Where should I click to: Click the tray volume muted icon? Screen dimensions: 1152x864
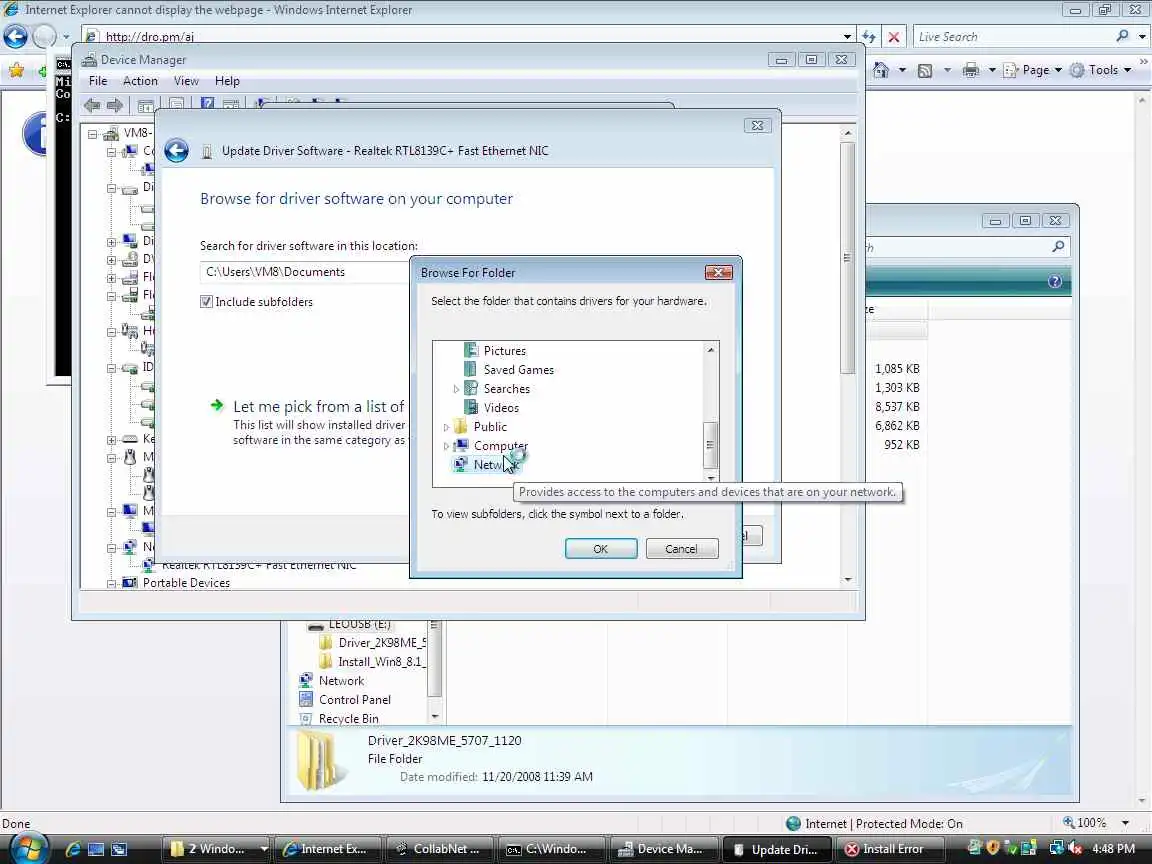pos(1076,848)
